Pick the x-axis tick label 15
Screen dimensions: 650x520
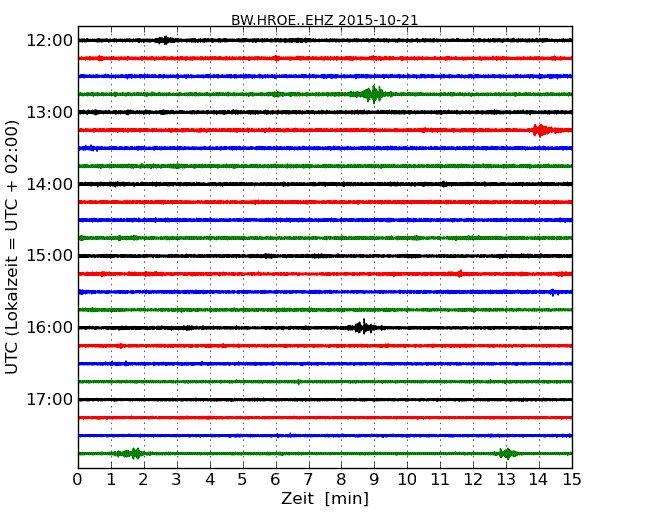(x=572, y=479)
